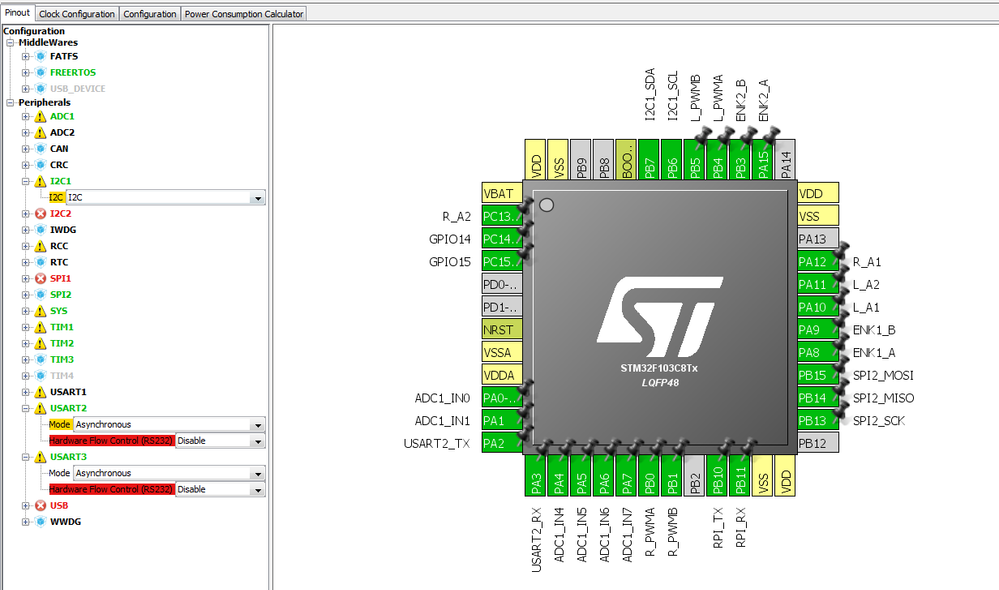Click the blue icon beside TIM3
This screenshot has height=590, width=999.
pyautogui.click(x=40, y=359)
